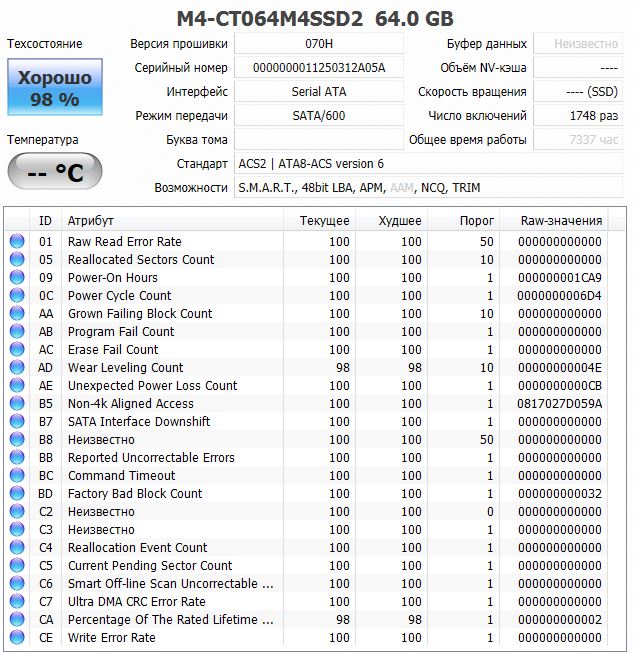Click the firmware version field 070H
The height and width of the screenshot is (652, 633).
(x=319, y=44)
